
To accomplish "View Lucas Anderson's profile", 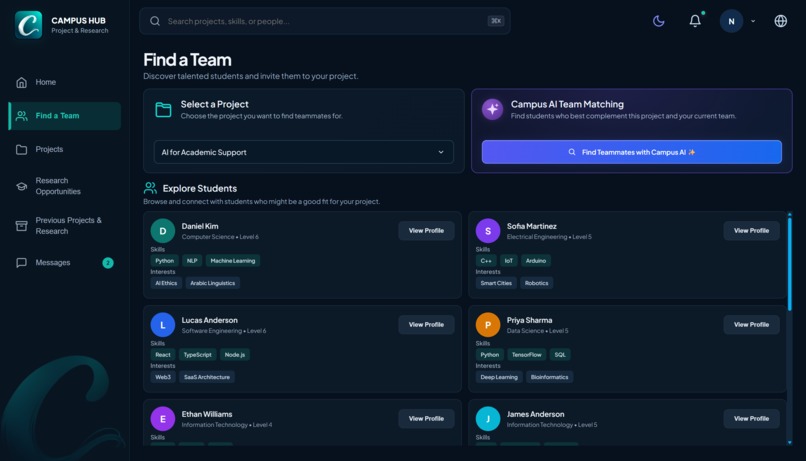I will [x=426, y=325].
